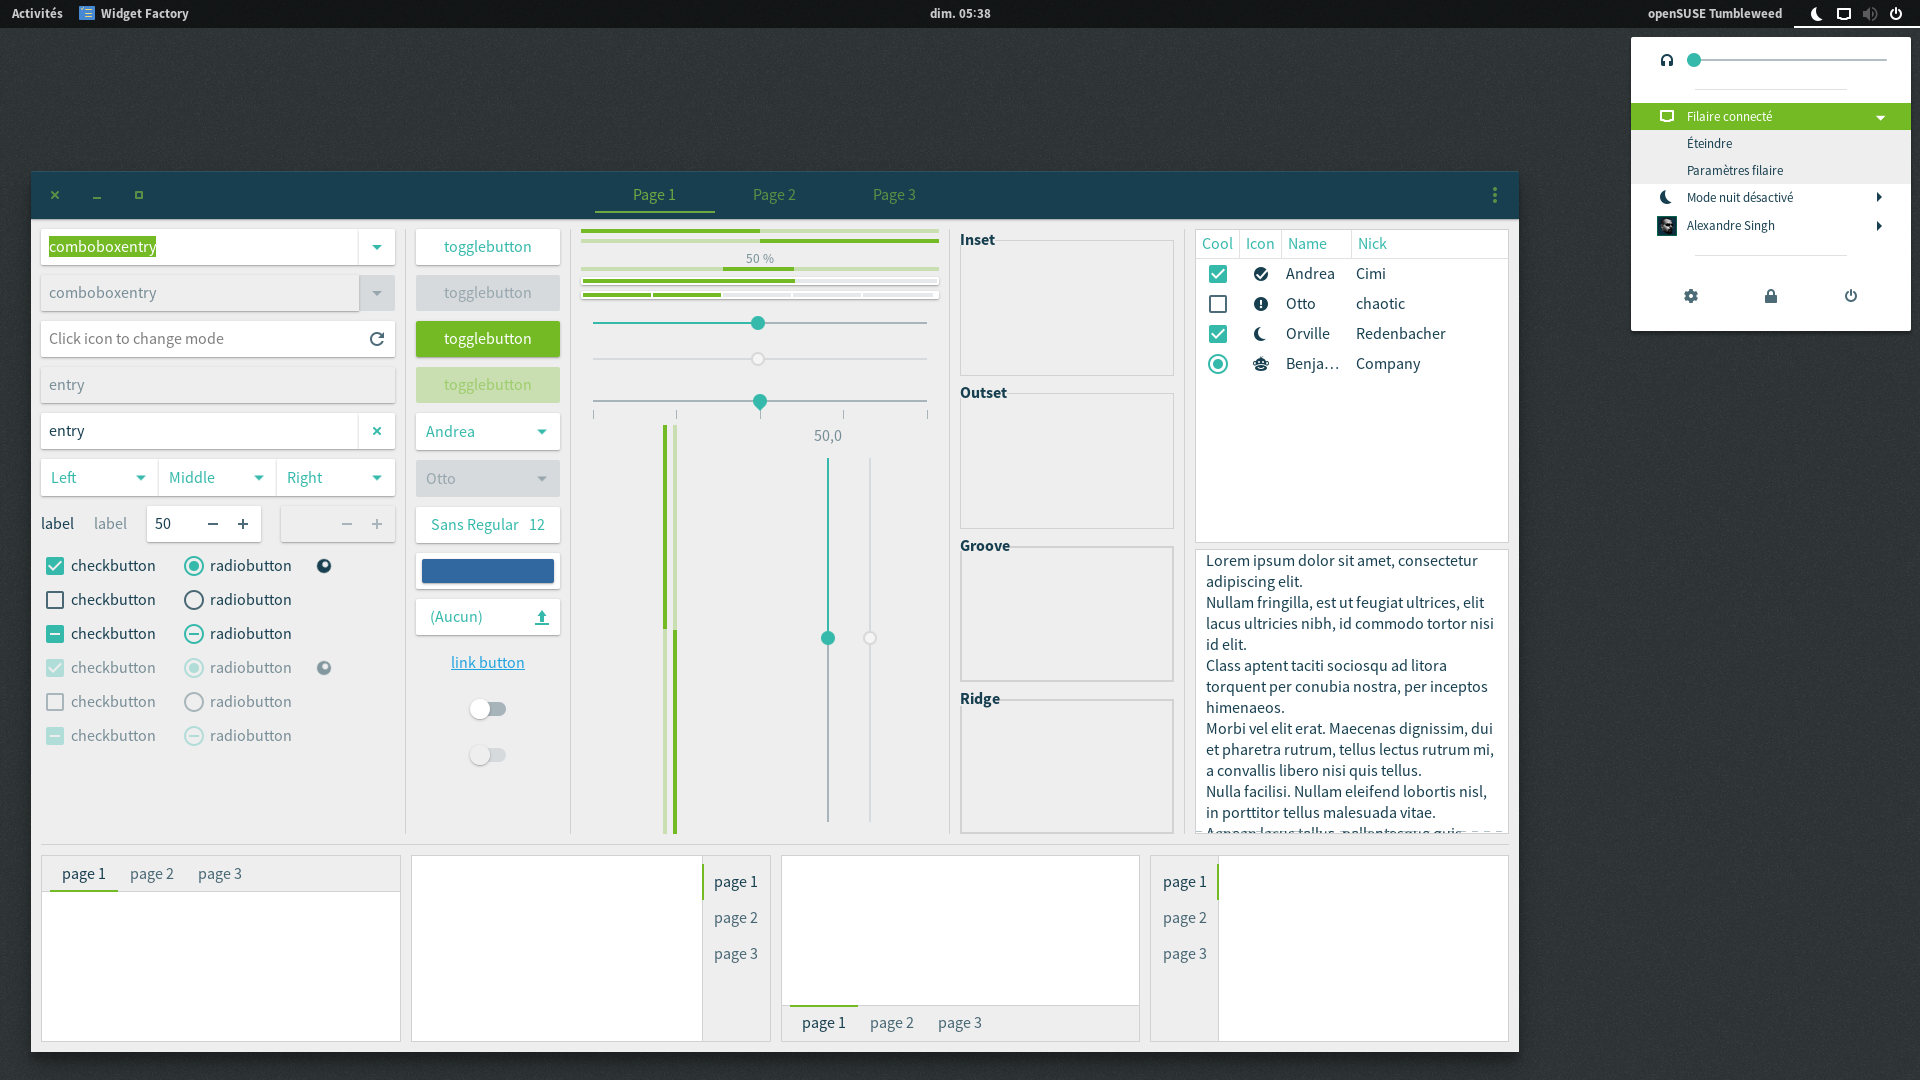Click night mode moon icon in top bar
Viewport: 1920px width, 1080px height.
point(1817,14)
